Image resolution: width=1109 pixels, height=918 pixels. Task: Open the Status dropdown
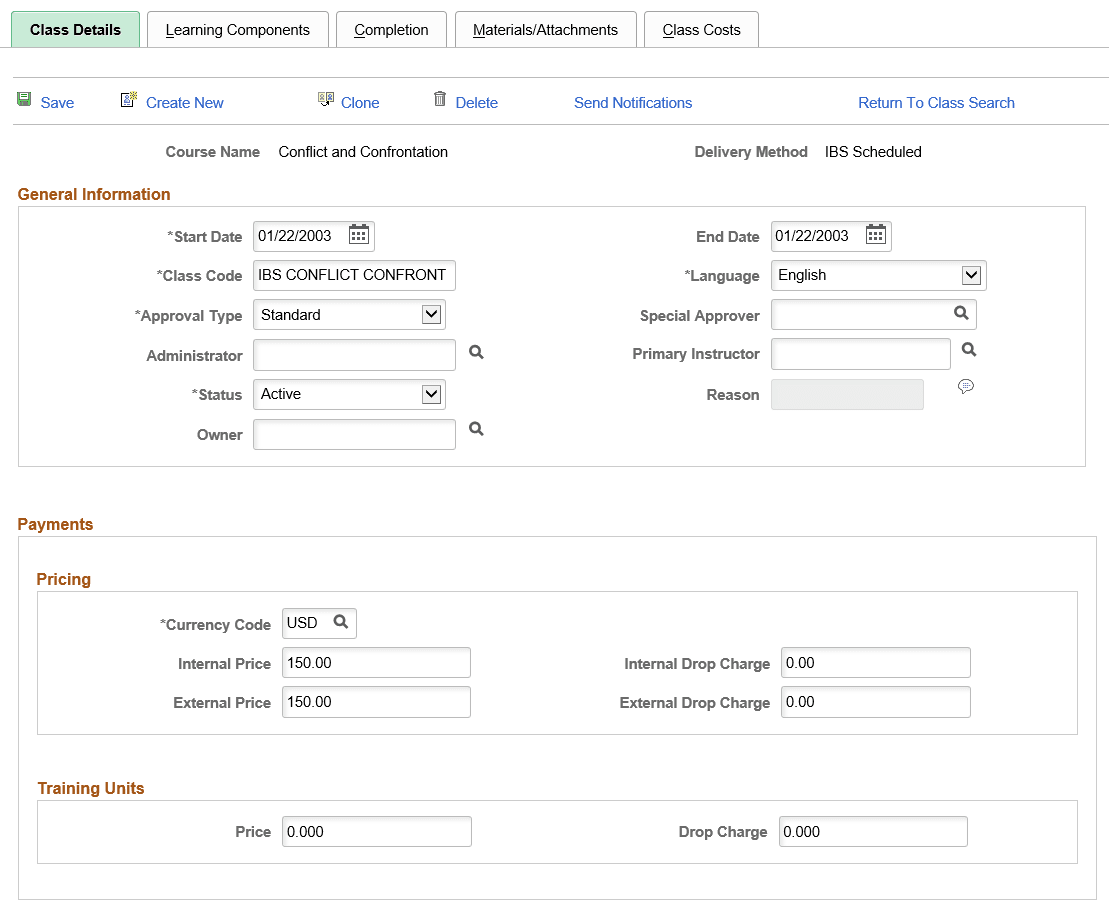click(431, 393)
